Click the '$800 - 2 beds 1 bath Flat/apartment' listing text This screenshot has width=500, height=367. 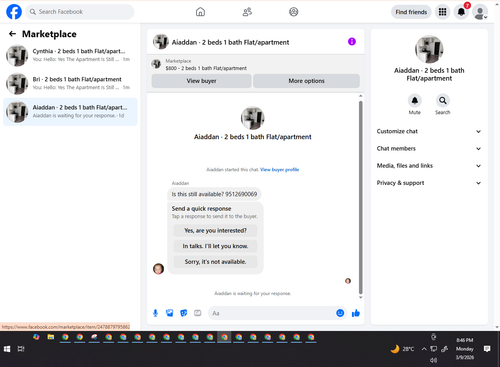coord(206,68)
